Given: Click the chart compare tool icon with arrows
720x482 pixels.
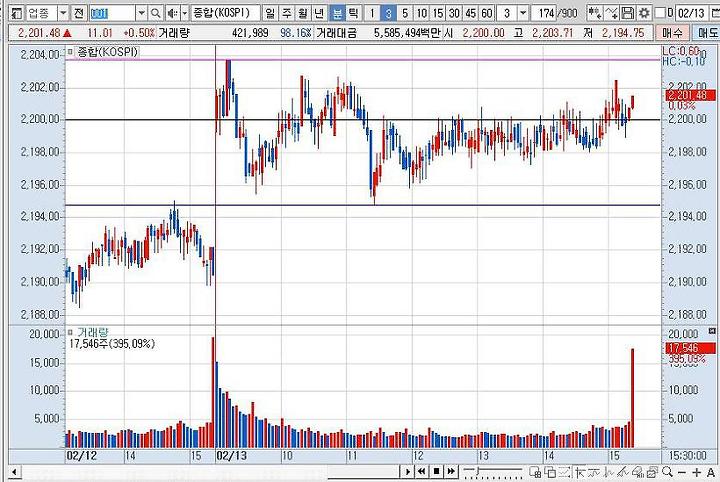Looking at the screenshot, I should pos(595,13).
